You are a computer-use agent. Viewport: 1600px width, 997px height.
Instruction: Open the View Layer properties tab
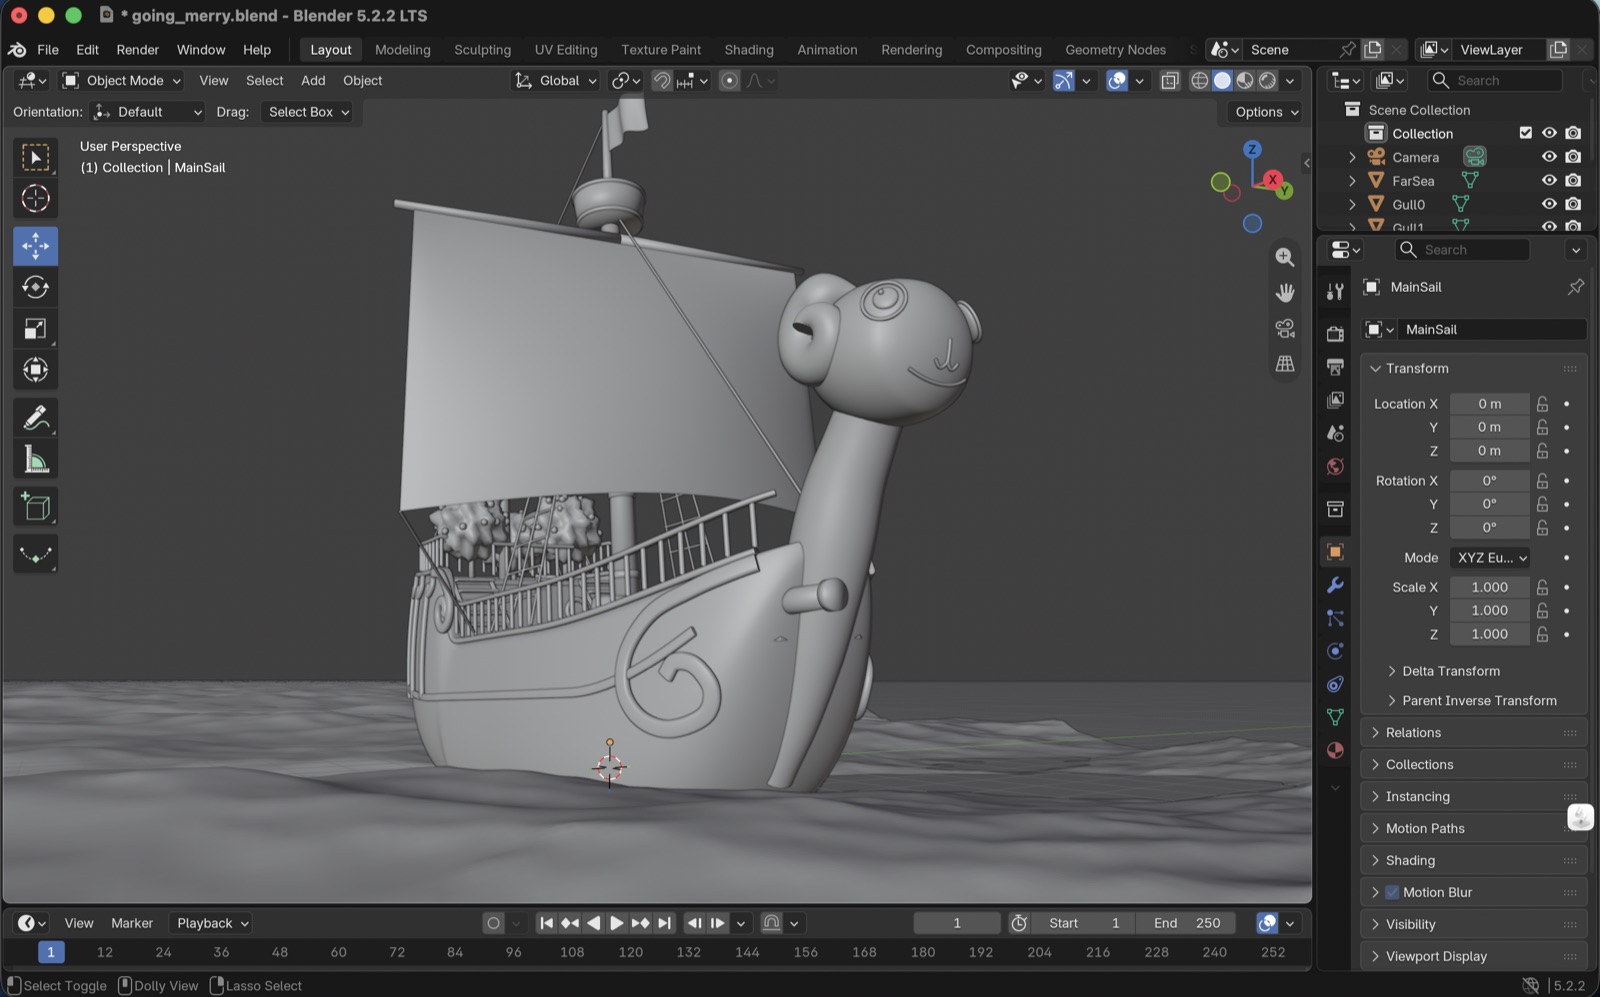(1335, 400)
